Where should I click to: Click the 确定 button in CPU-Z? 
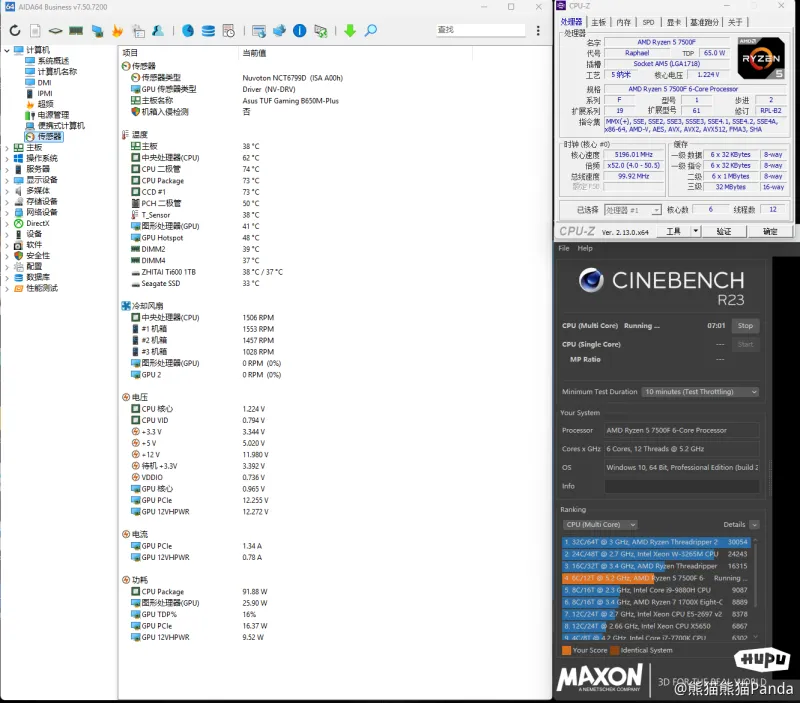tap(770, 232)
